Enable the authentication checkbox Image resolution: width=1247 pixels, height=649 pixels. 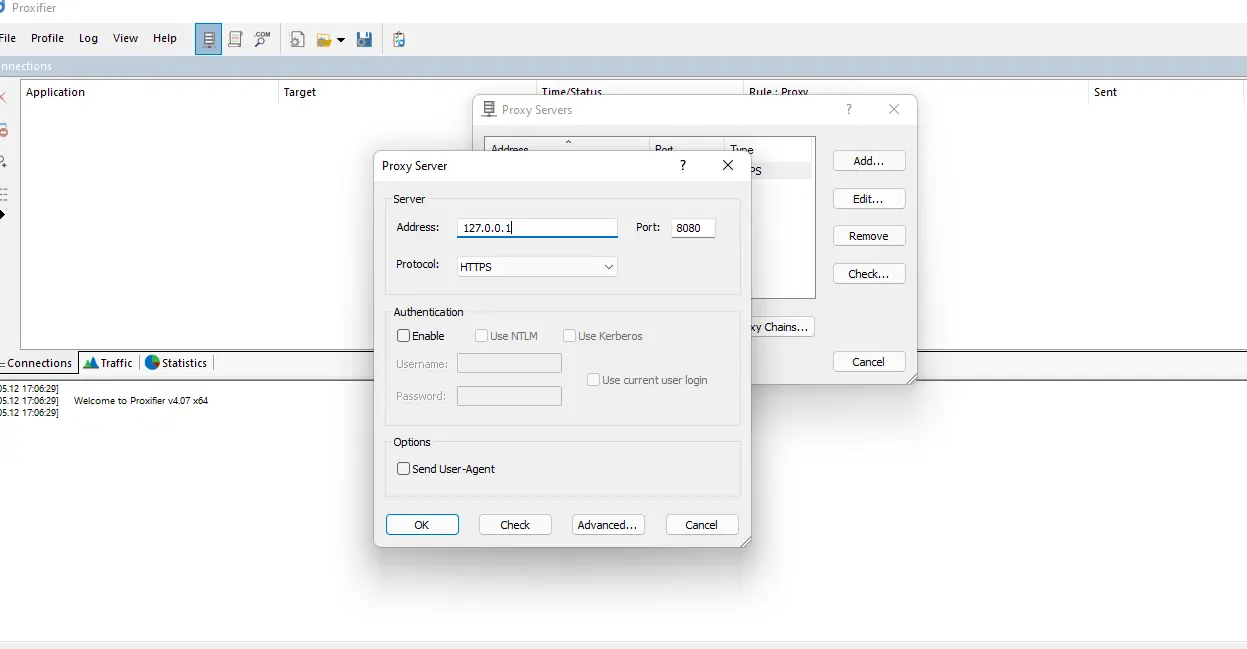pyautogui.click(x=404, y=336)
